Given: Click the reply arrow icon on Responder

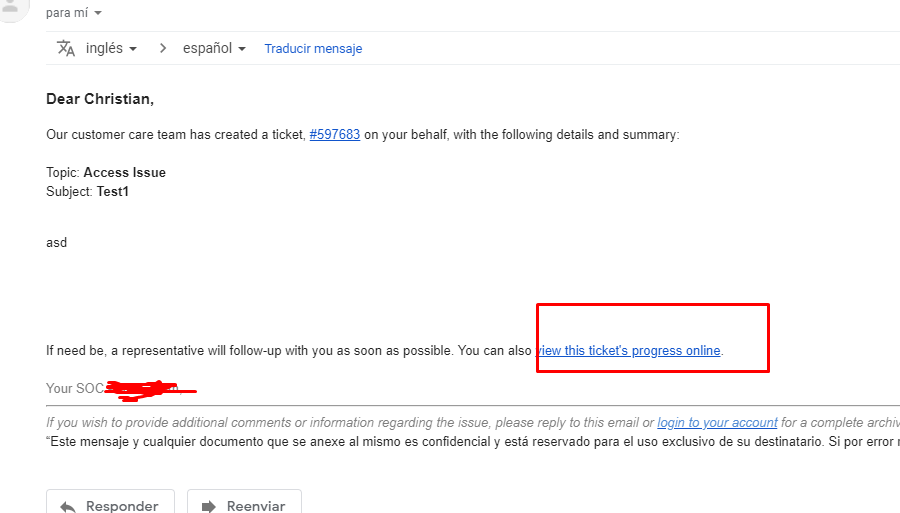Looking at the screenshot, I should tap(68, 506).
